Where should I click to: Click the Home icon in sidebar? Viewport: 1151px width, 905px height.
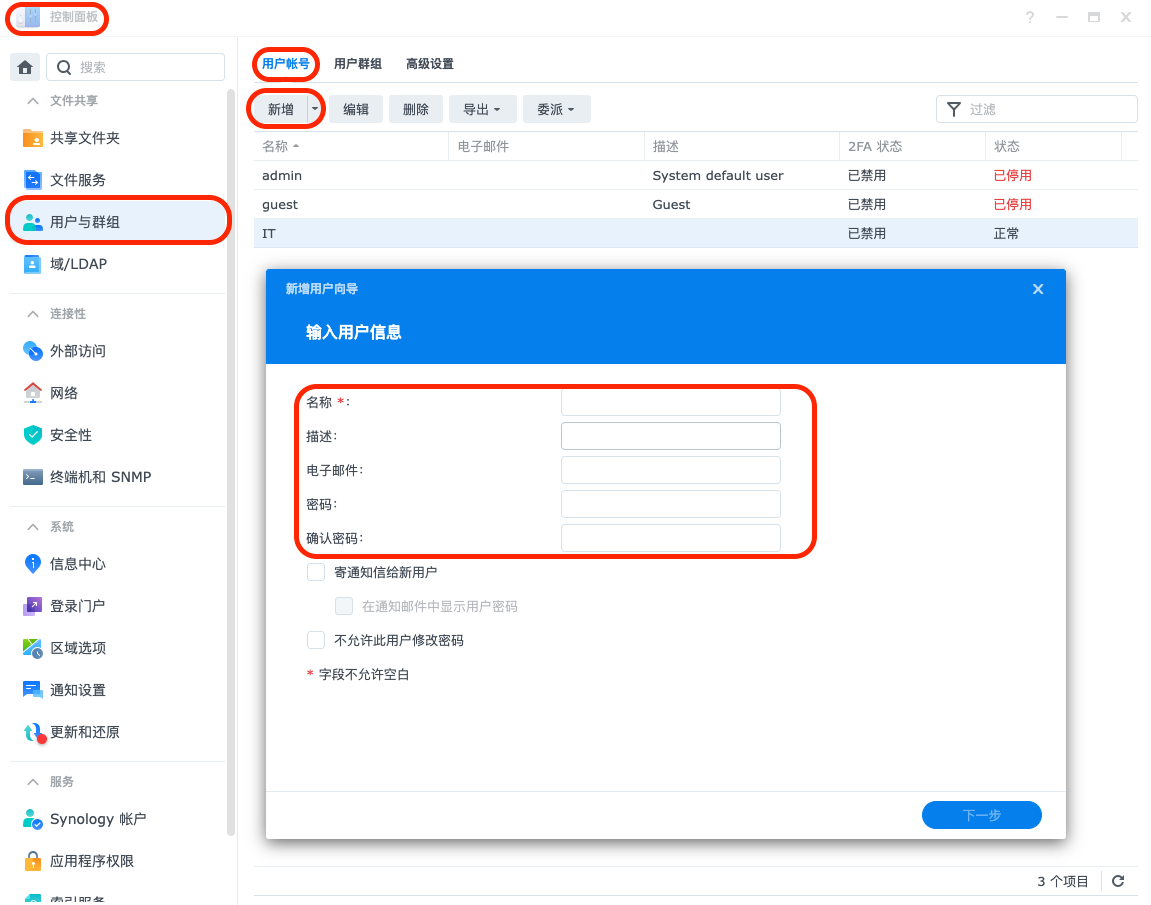25,67
